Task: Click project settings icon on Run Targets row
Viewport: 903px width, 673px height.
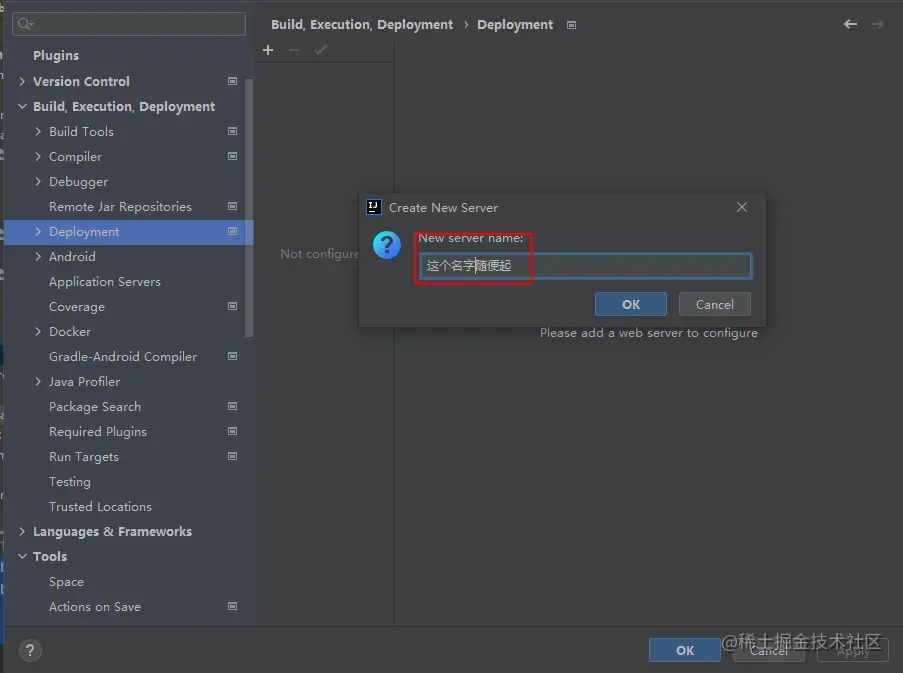Action: point(233,456)
